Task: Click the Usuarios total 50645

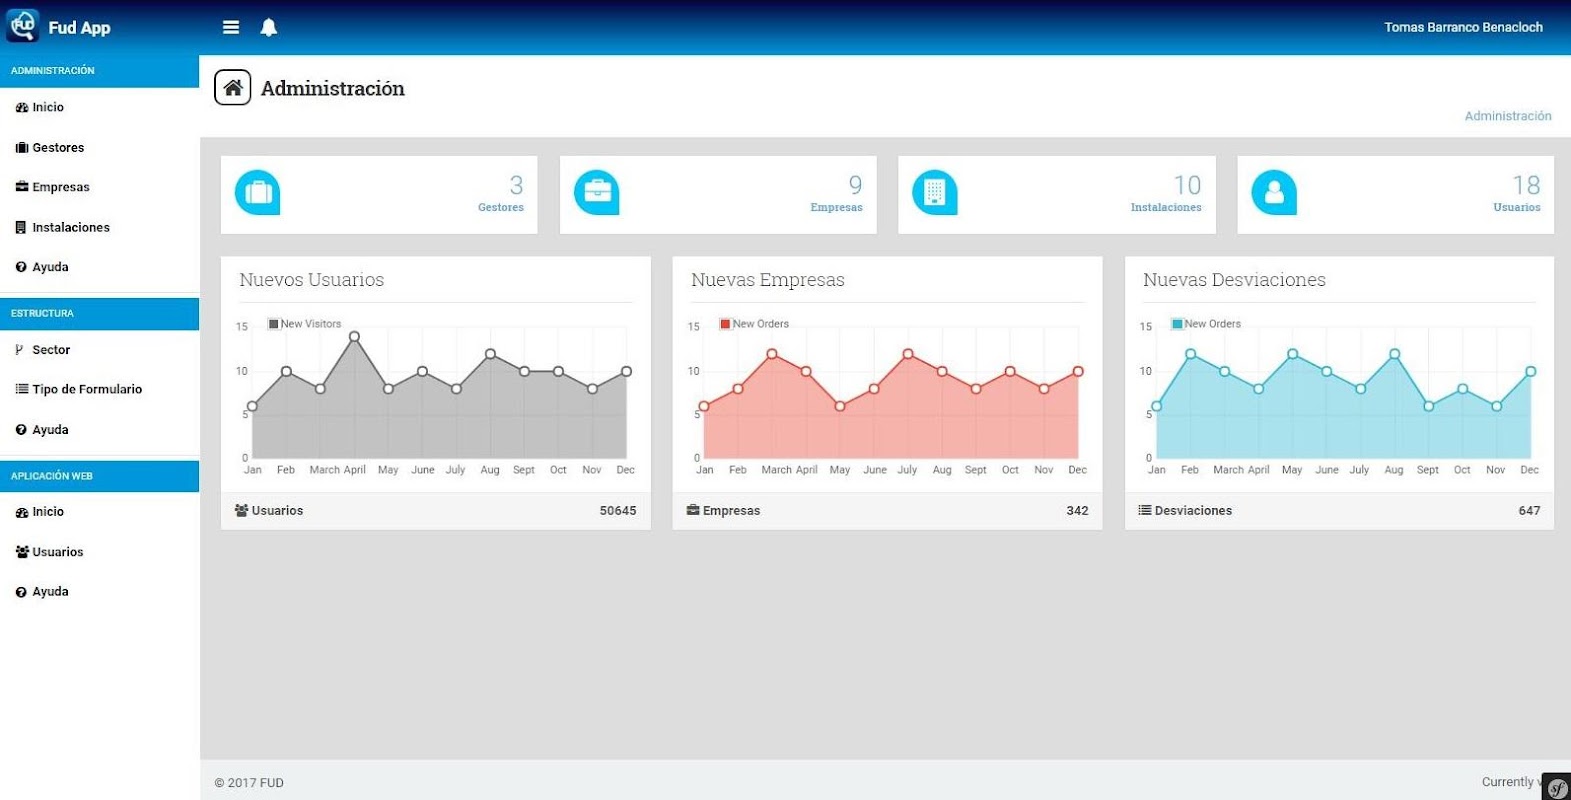Action: (618, 510)
